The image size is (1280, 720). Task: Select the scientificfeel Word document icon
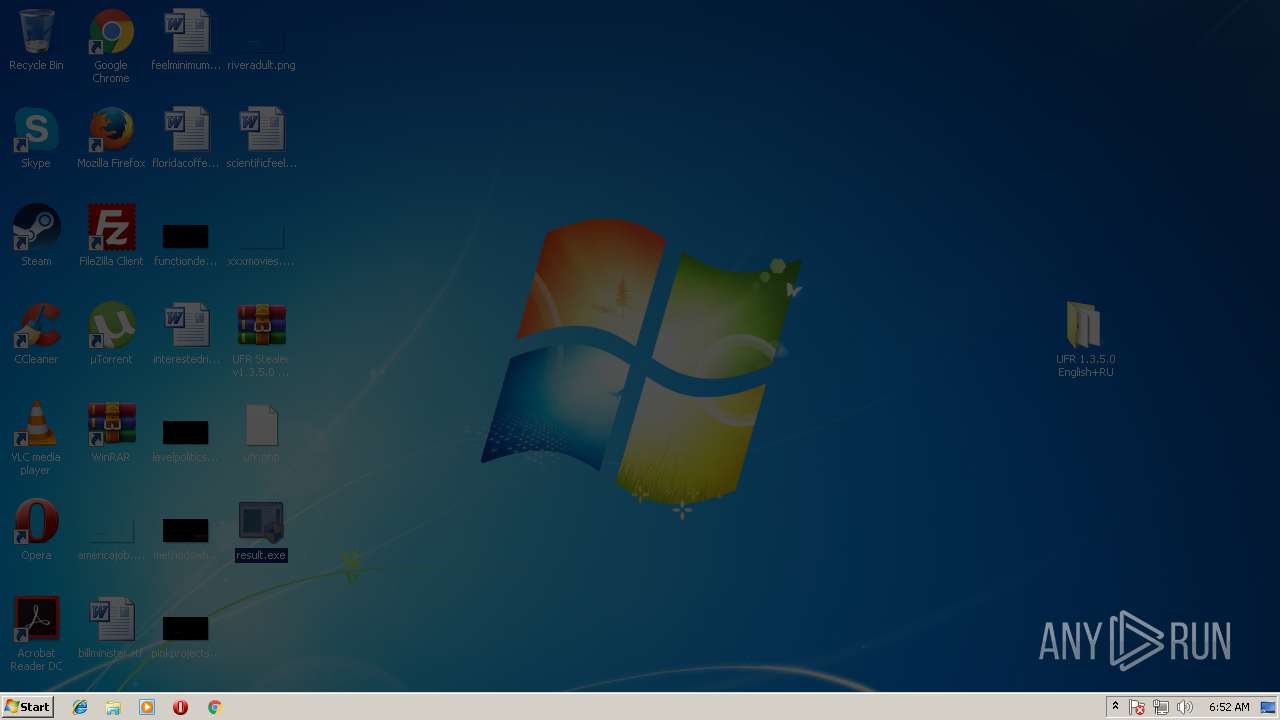pyautogui.click(x=261, y=138)
